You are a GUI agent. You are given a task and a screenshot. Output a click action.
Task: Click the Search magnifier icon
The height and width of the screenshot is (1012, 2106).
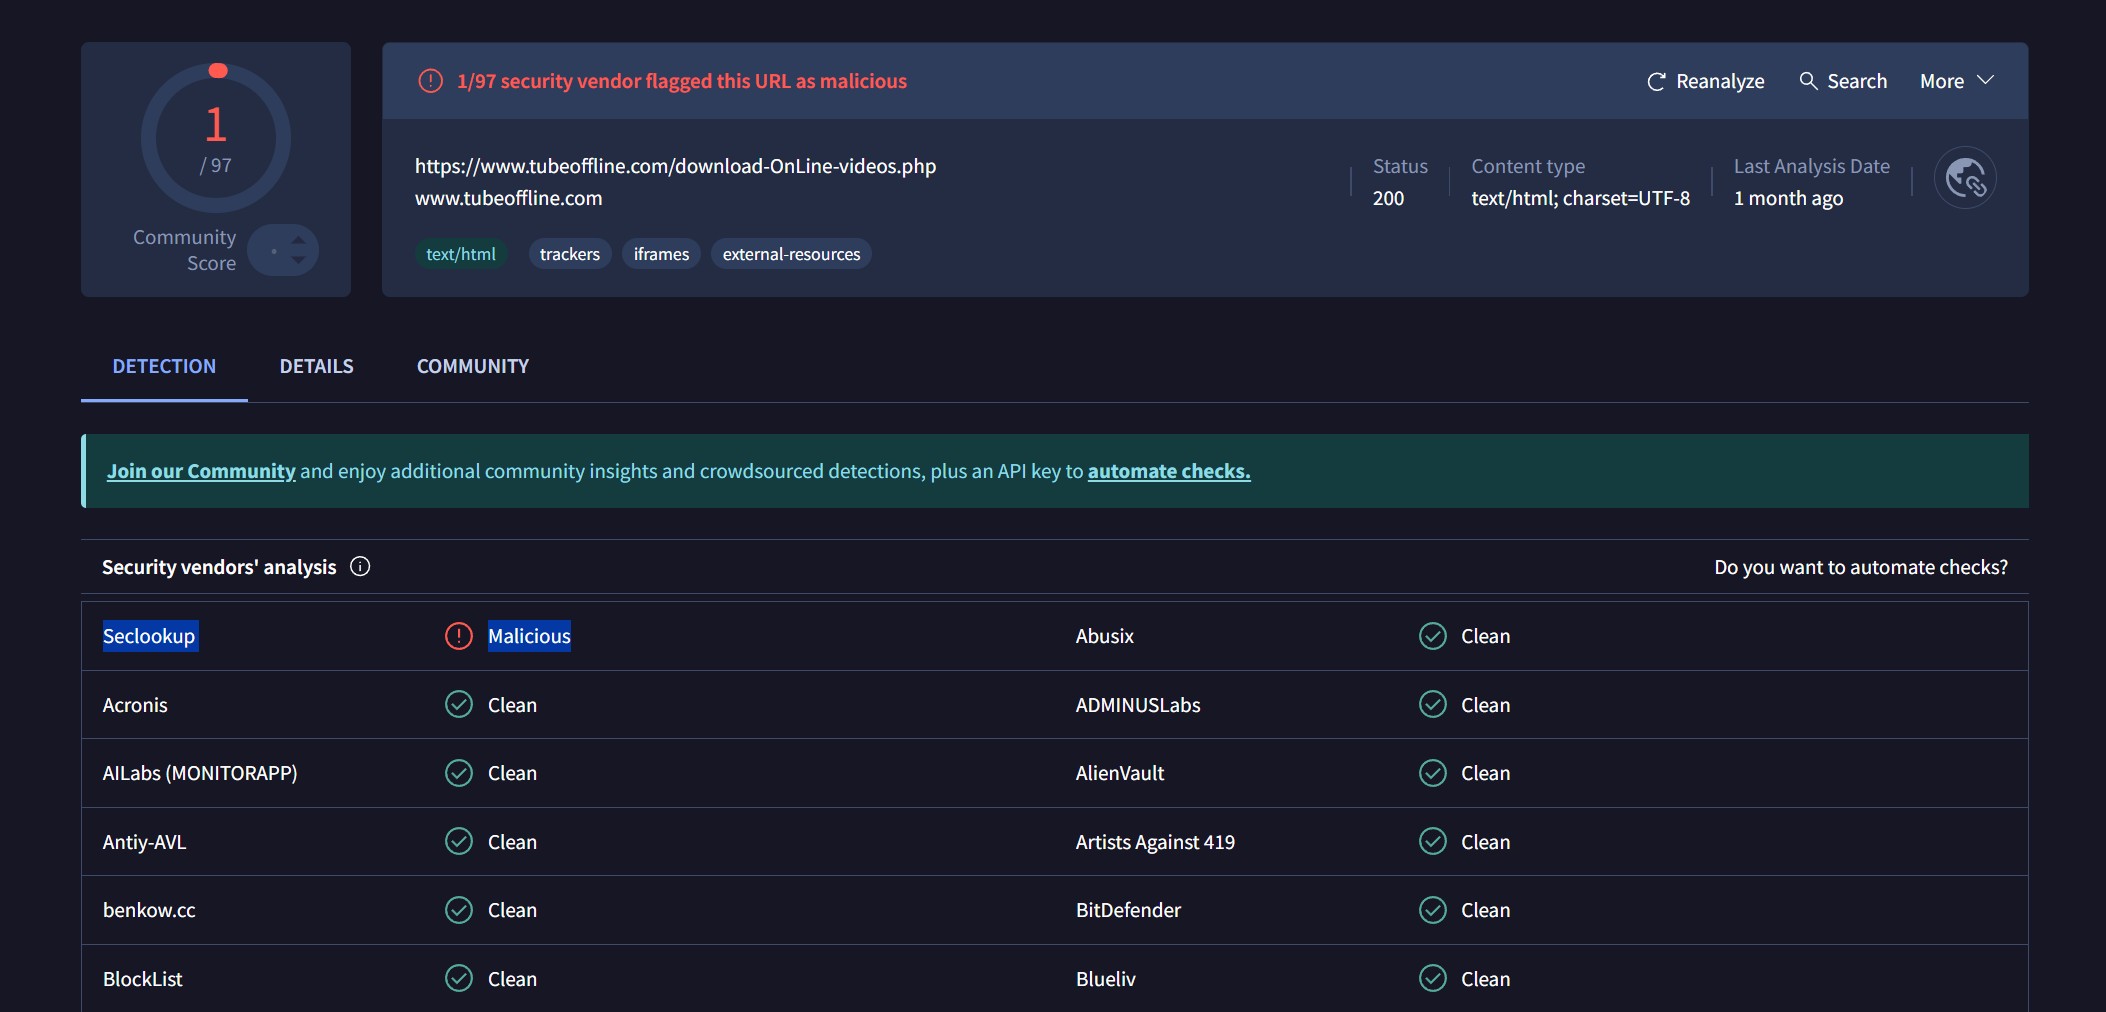(1808, 81)
